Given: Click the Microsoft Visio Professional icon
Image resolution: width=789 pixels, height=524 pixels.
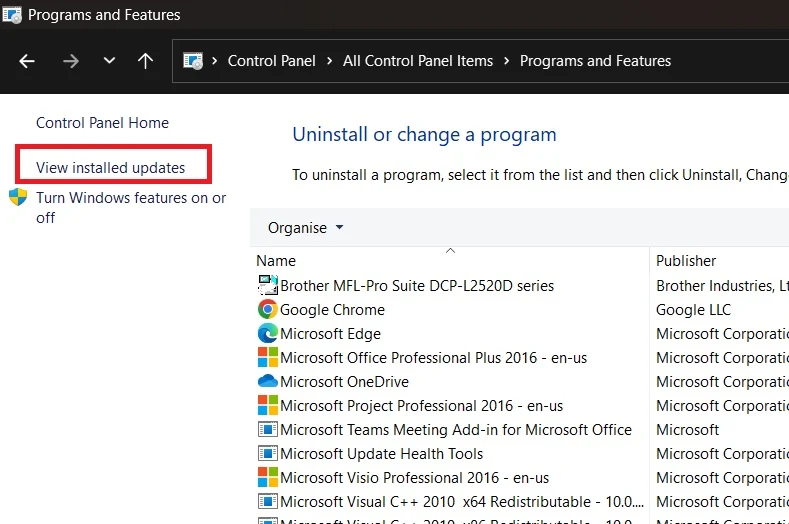Looking at the screenshot, I should click(267, 478).
